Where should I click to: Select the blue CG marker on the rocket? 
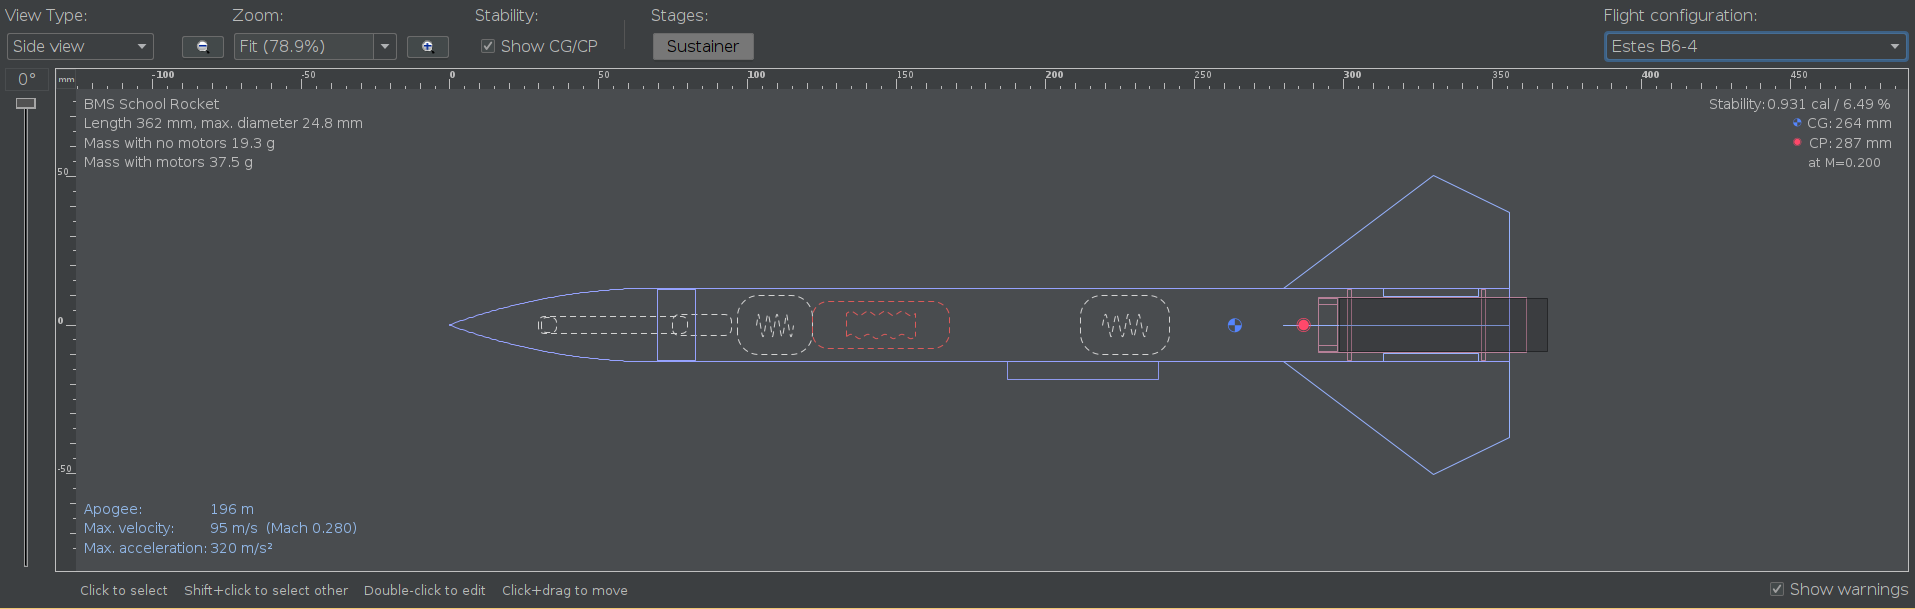coord(1235,325)
